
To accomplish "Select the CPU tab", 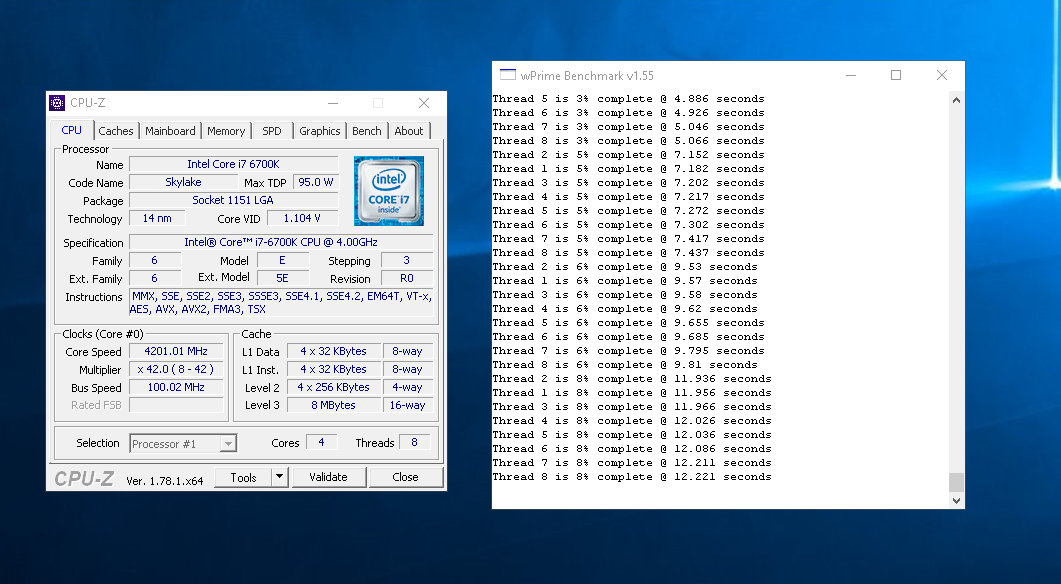I will pyautogui.click(x=72, y=130).
